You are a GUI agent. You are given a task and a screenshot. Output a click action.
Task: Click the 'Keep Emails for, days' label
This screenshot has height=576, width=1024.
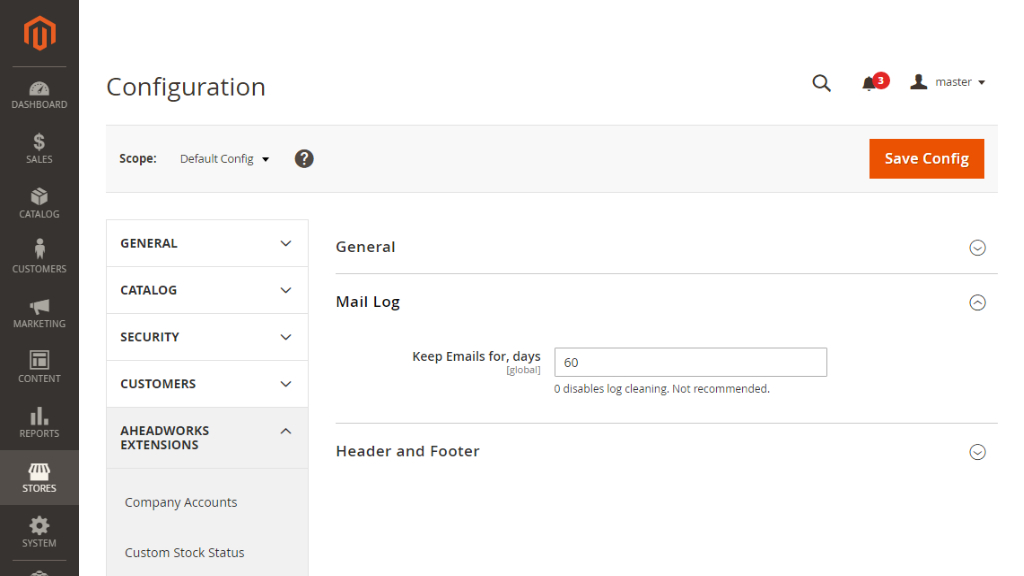tap(476, 357)
